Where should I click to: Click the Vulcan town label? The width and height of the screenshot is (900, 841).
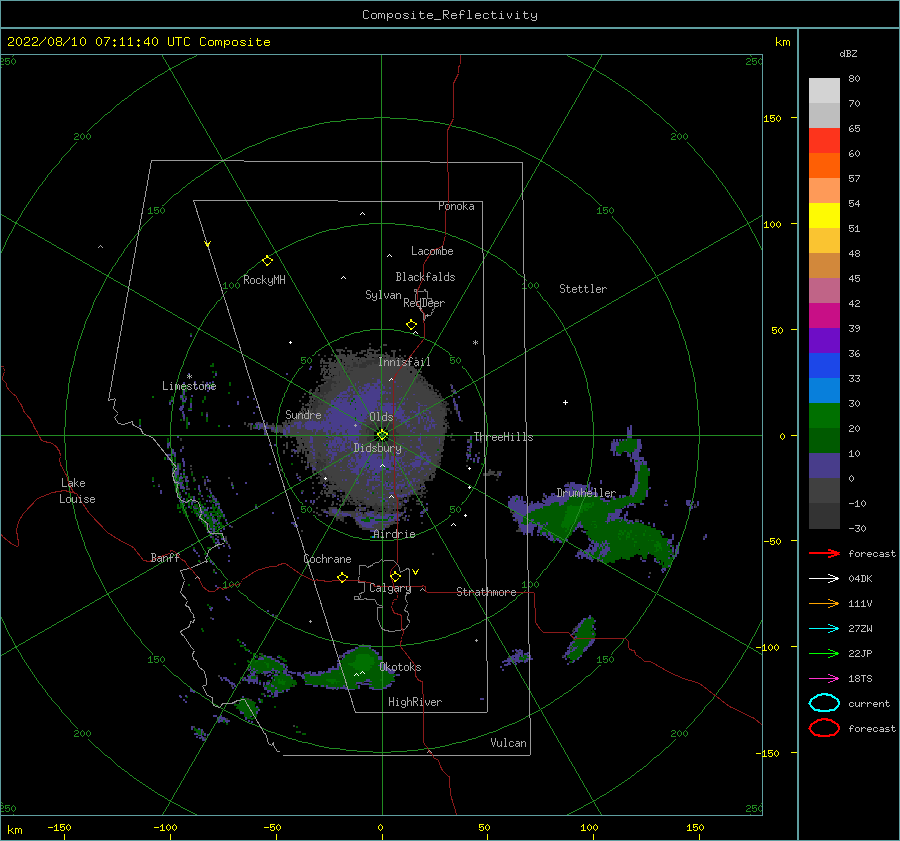point(509,743)
